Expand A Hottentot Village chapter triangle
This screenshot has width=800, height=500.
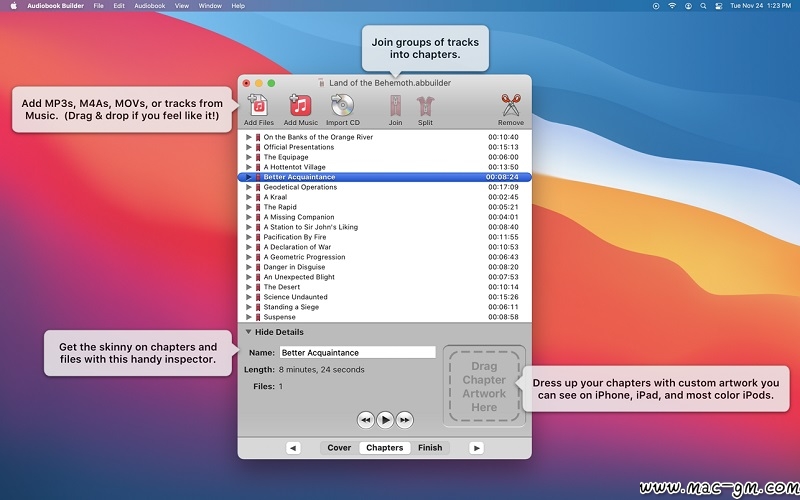click(248, 167)
